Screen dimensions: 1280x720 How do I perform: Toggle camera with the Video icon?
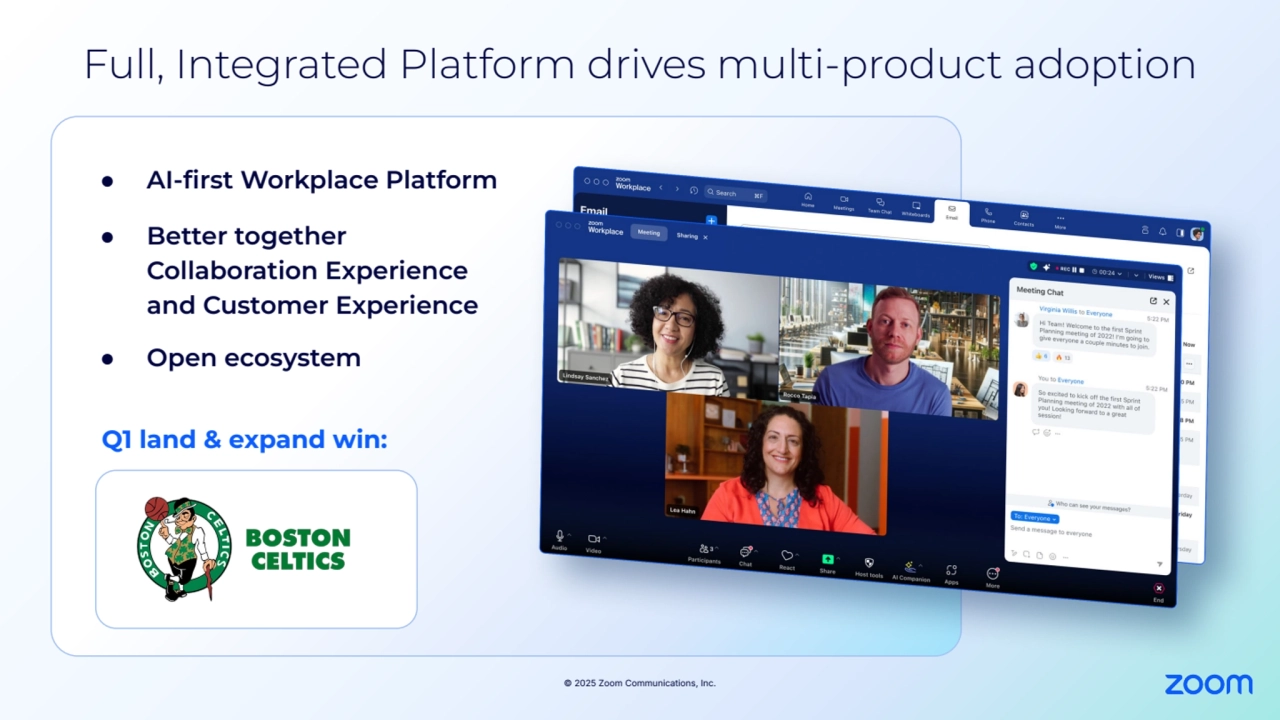593,539
